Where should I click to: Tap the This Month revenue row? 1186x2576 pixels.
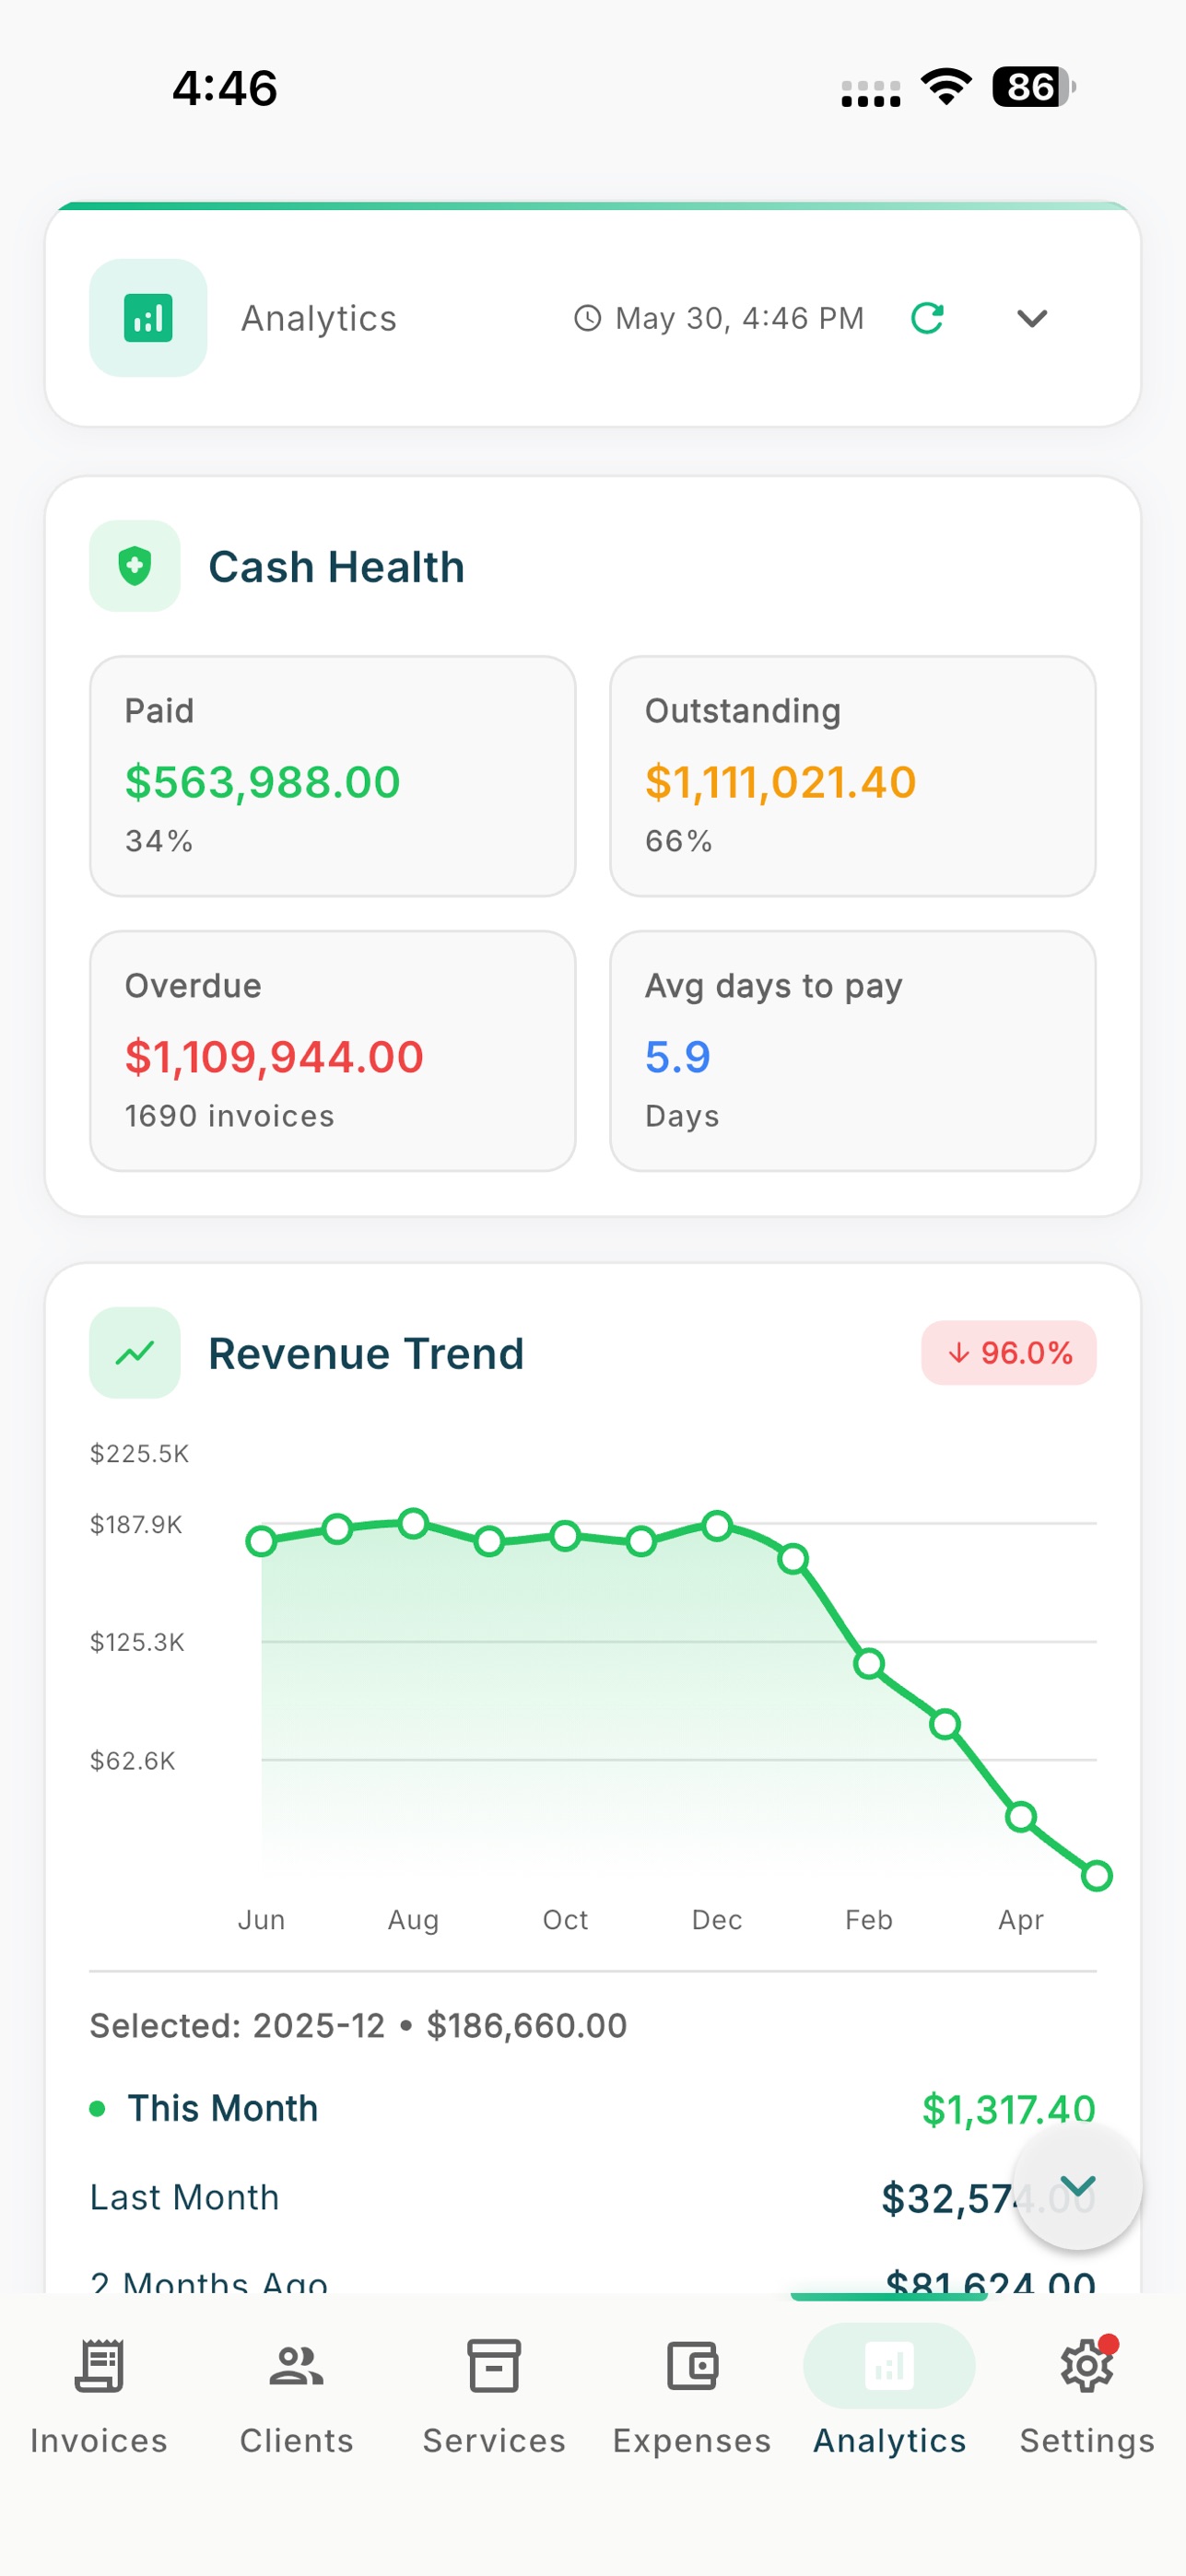tap(593, 2109)
